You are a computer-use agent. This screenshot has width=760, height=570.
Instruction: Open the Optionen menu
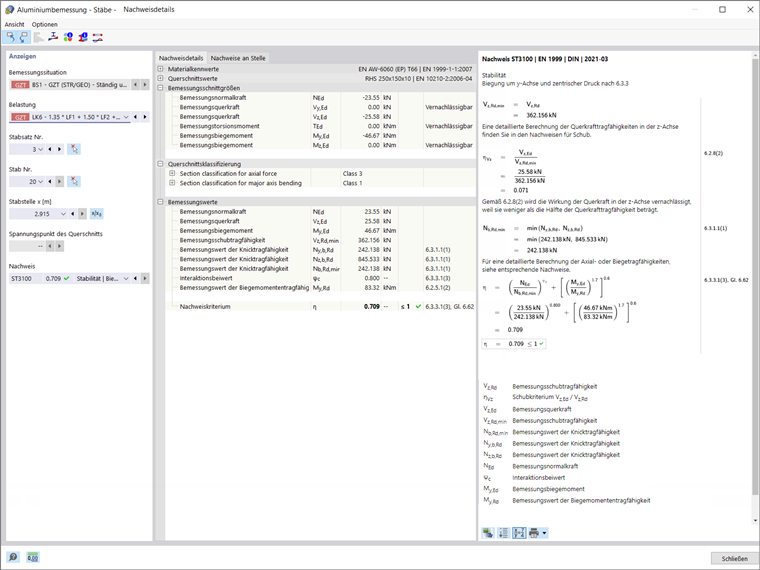point(45,24)
